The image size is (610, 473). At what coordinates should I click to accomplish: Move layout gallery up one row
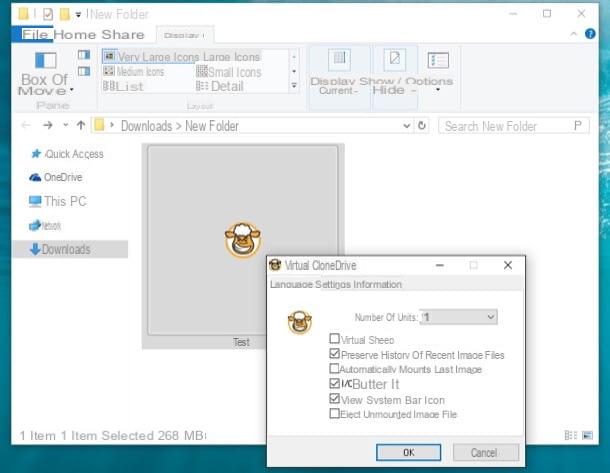click(294, 57)
